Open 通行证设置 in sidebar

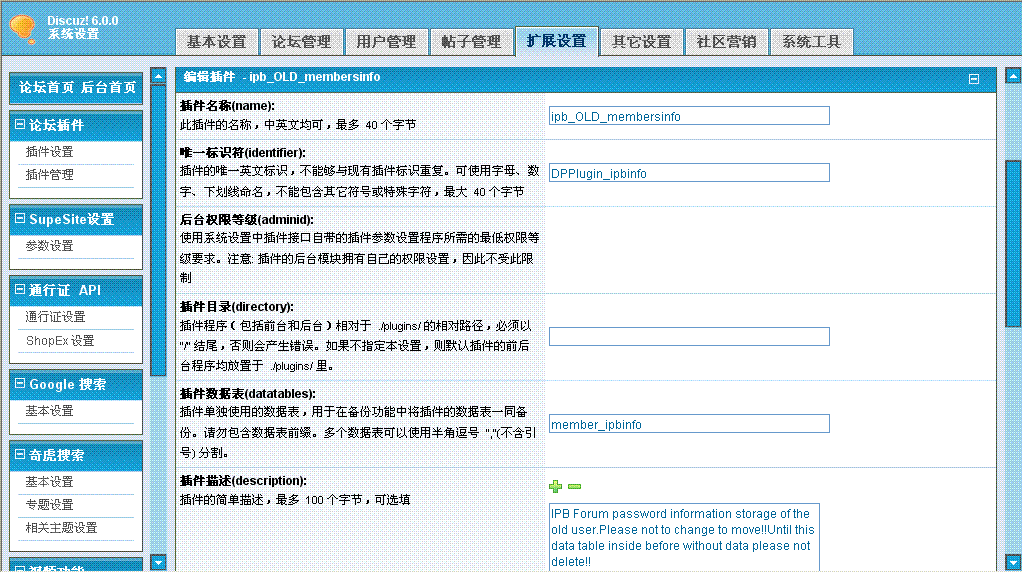[x=55, y=317]
